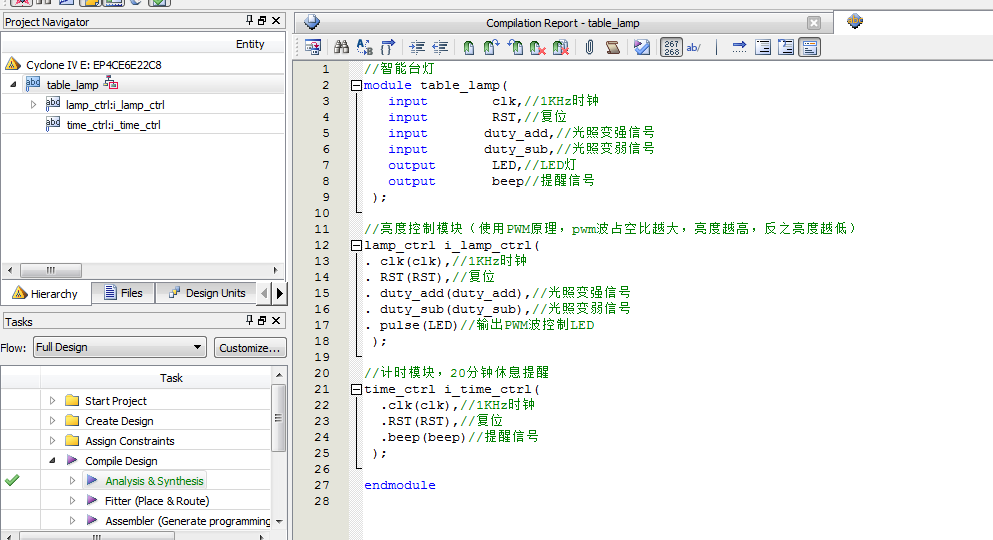
Task: Close the Project Navigator panel
Action: click(276, 20)
